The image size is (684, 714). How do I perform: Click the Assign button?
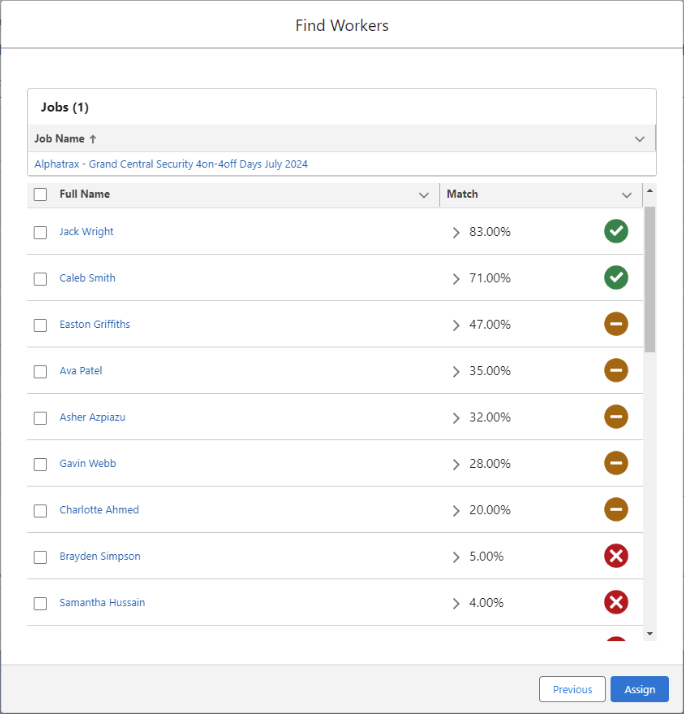(x=640, y=689)
